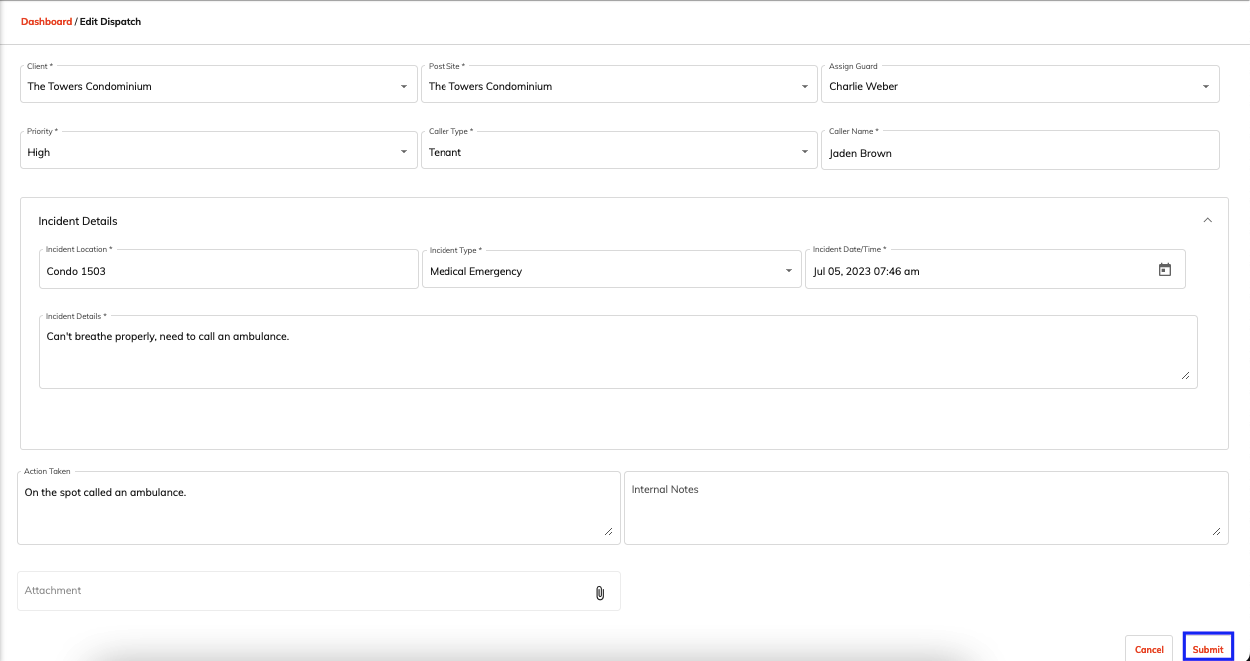Open the Priority dropdown
1250x661 pixels.
[404, 150]
